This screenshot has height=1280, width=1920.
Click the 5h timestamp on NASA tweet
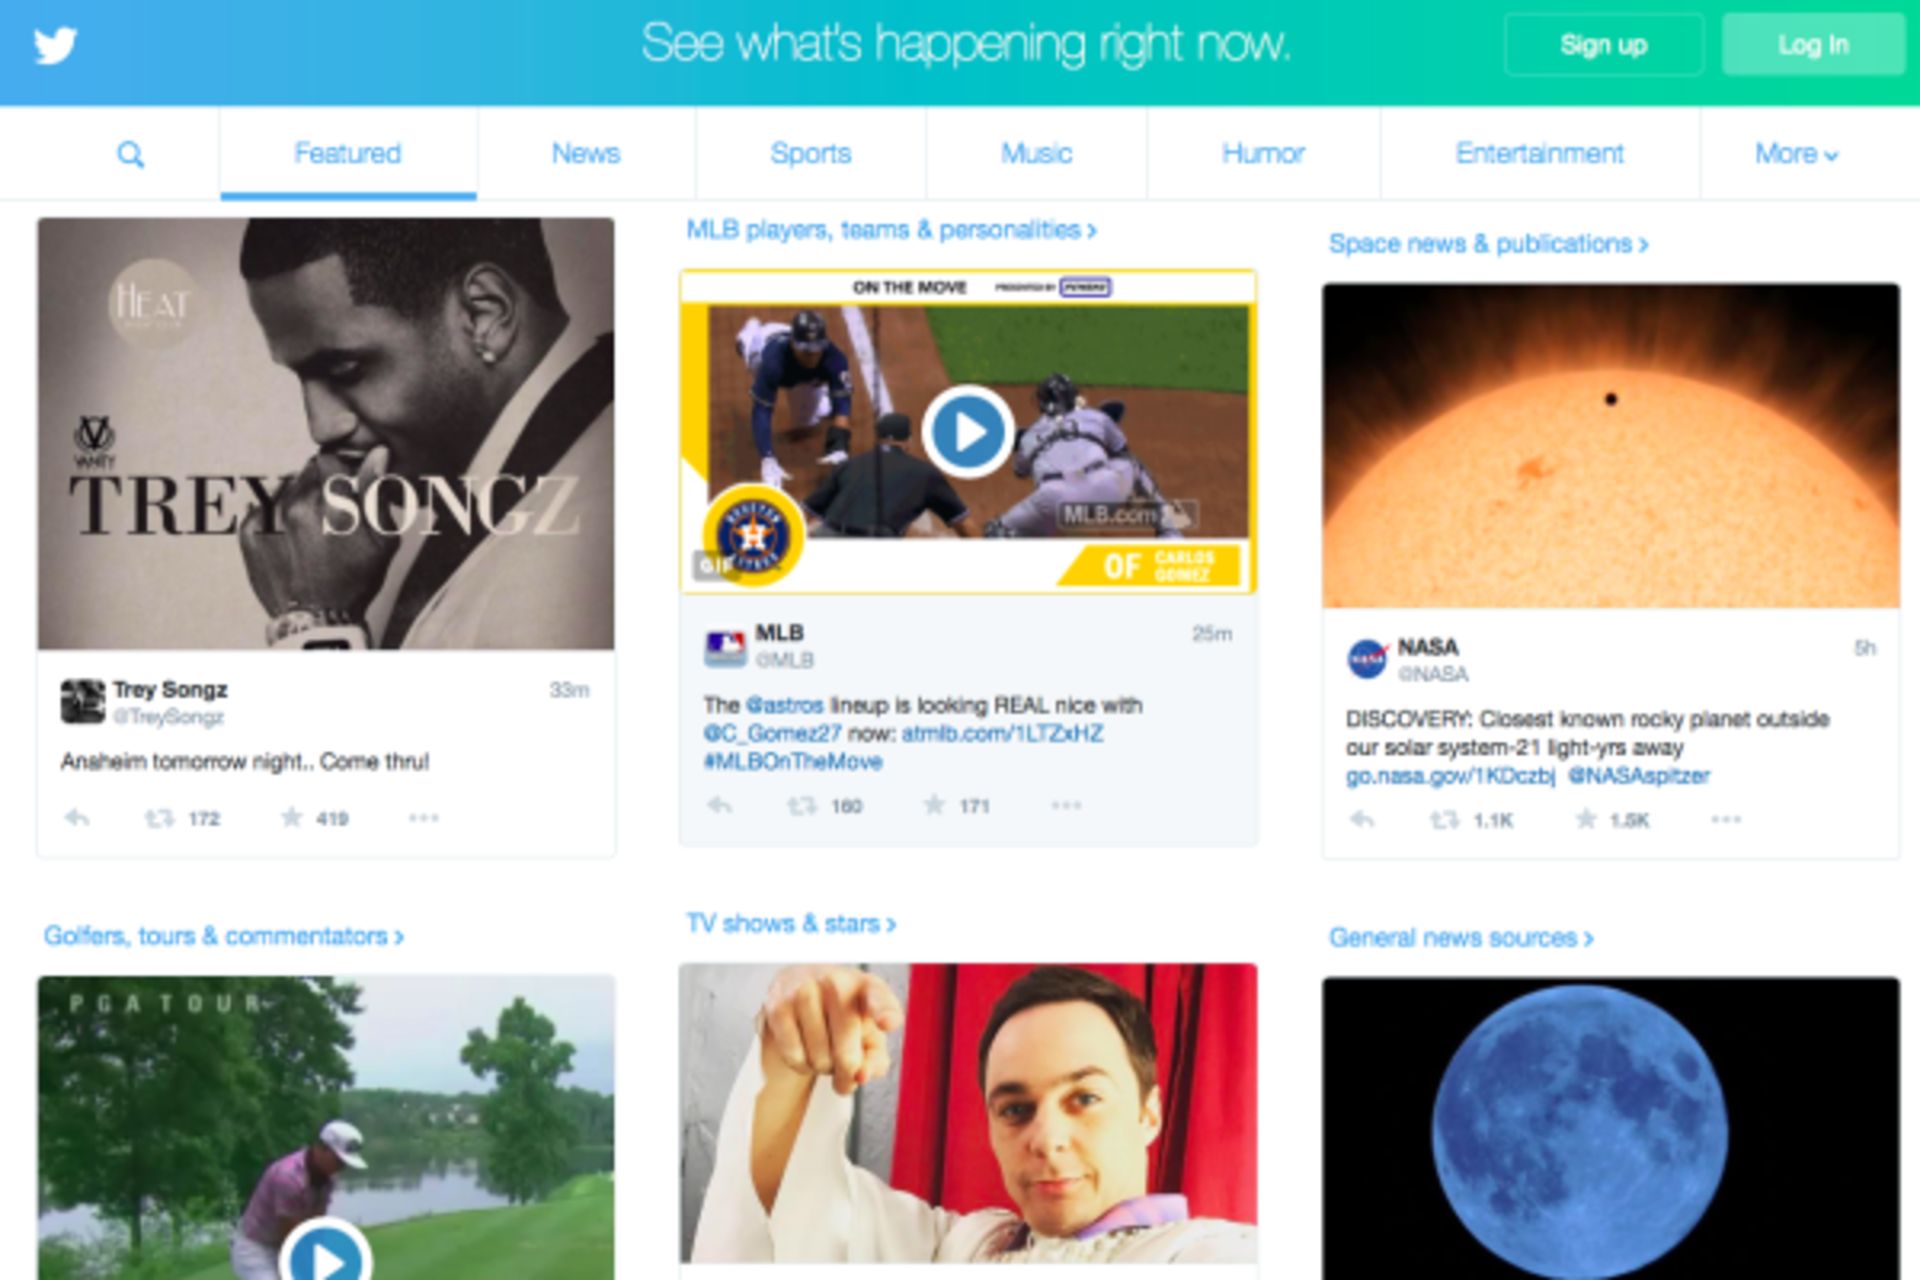point(1865,648)
